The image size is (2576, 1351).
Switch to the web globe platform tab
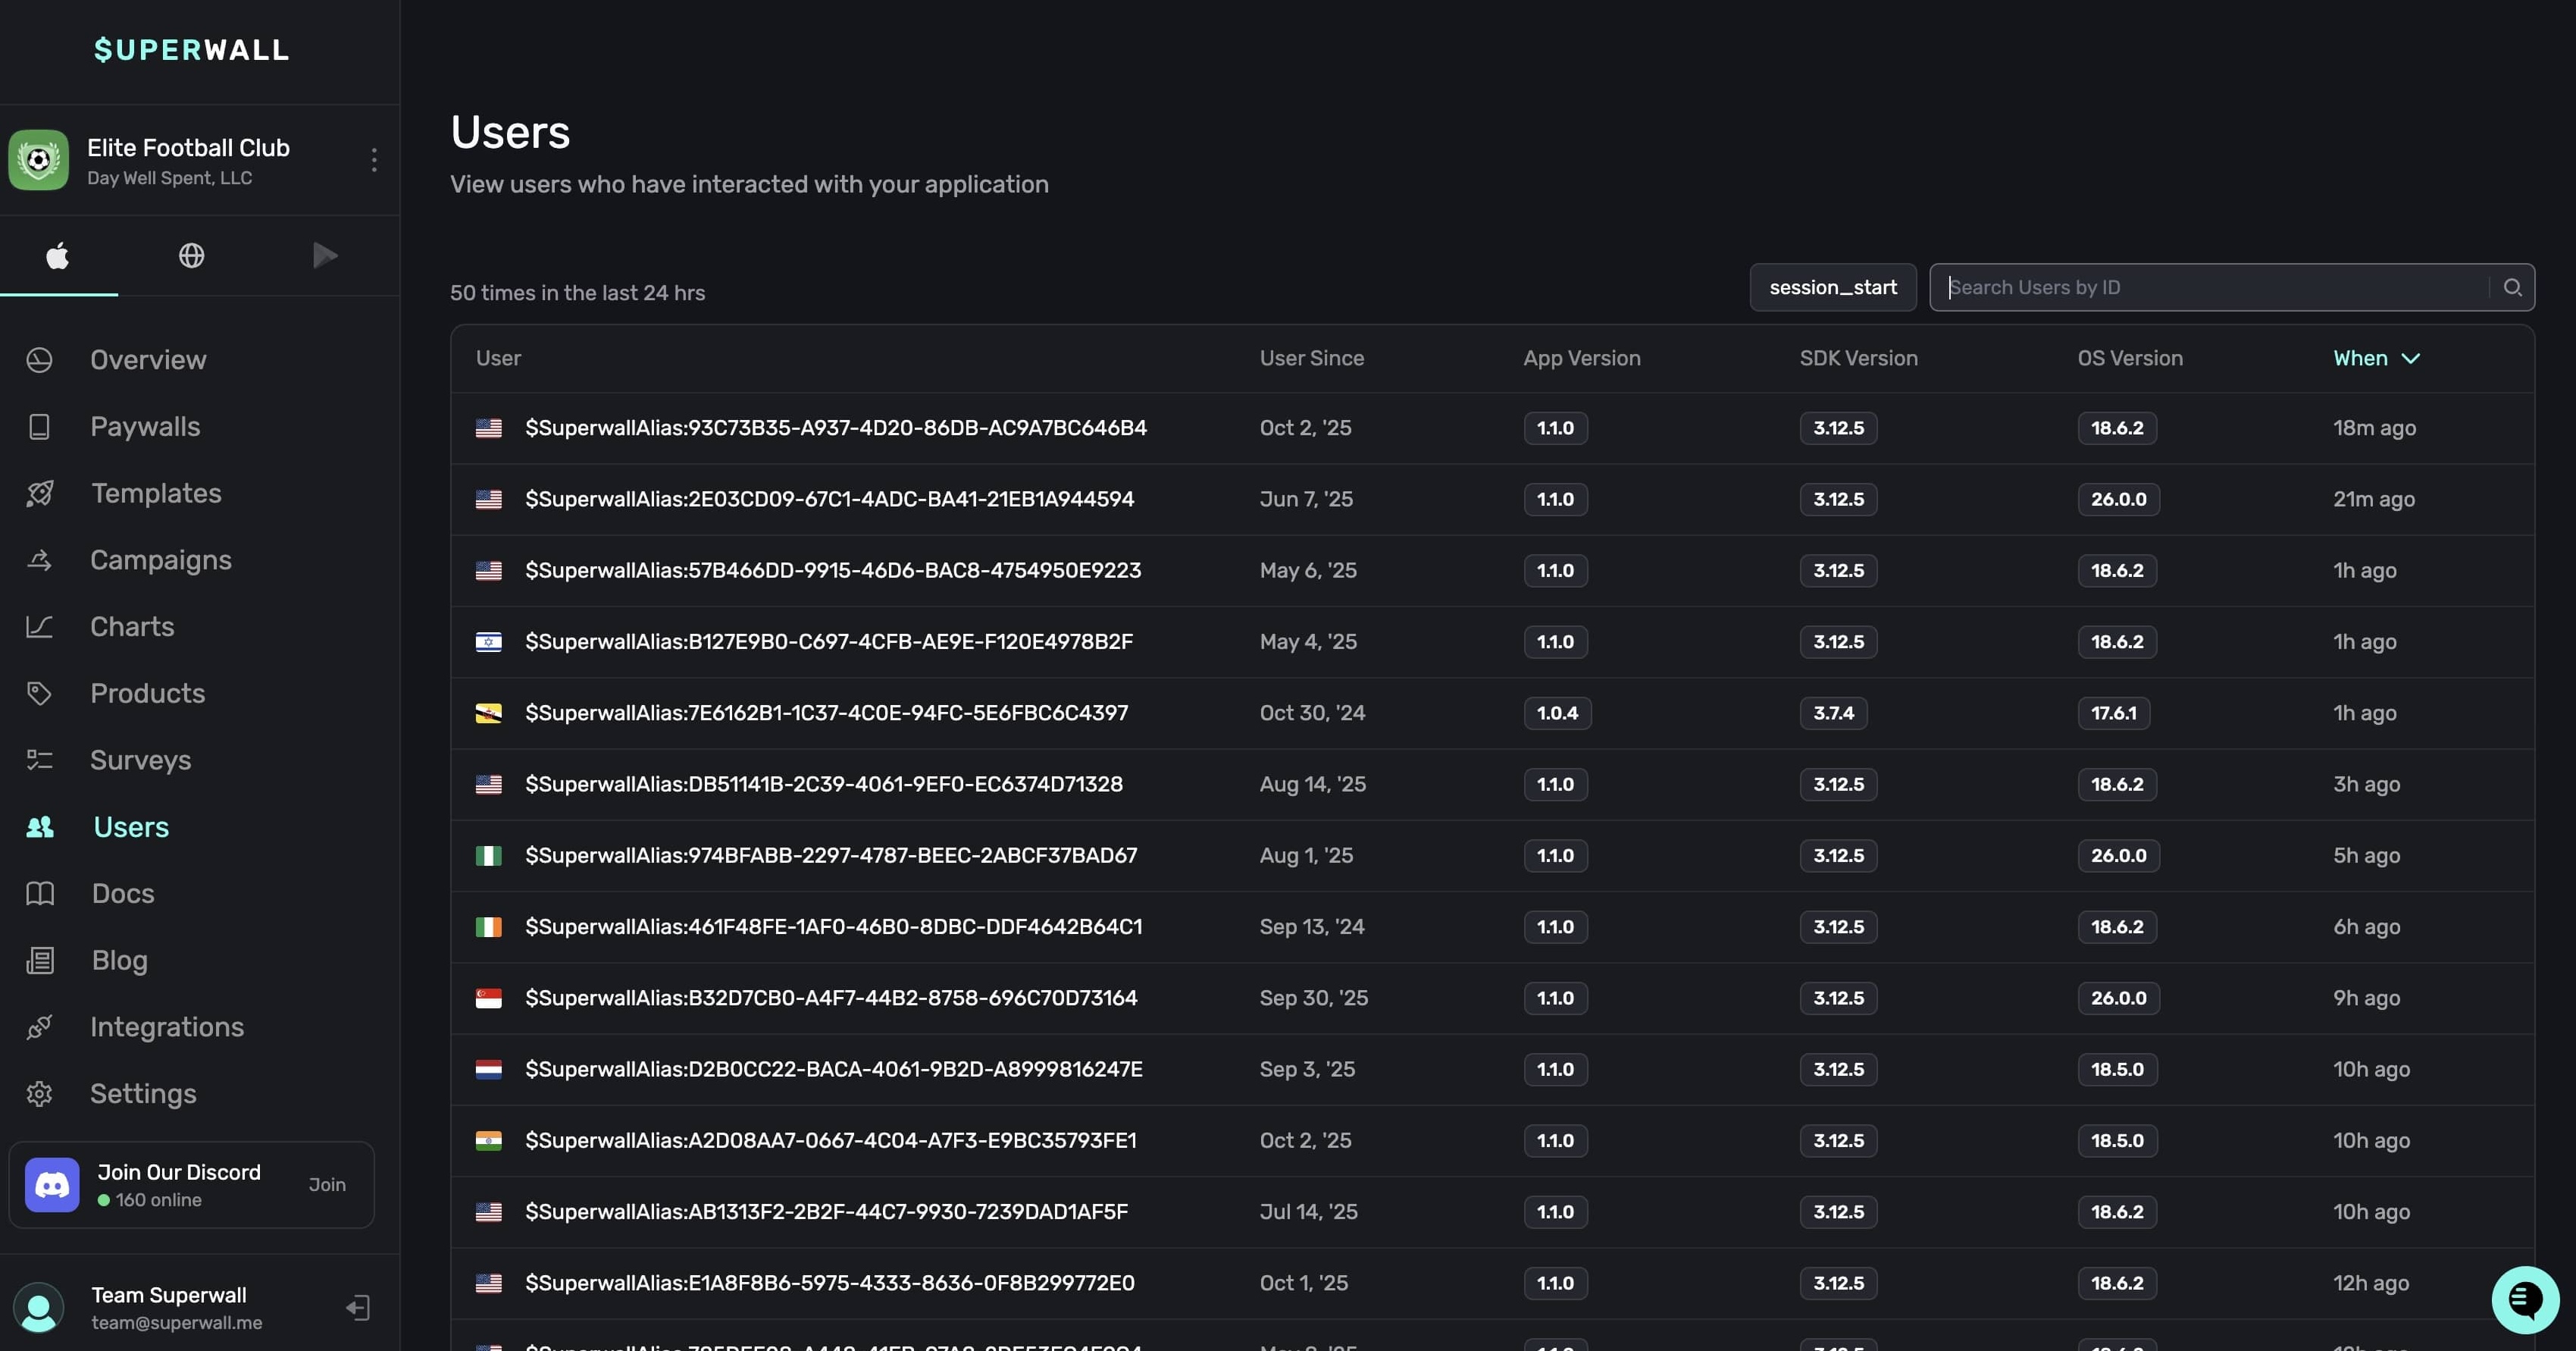point(191,256)
